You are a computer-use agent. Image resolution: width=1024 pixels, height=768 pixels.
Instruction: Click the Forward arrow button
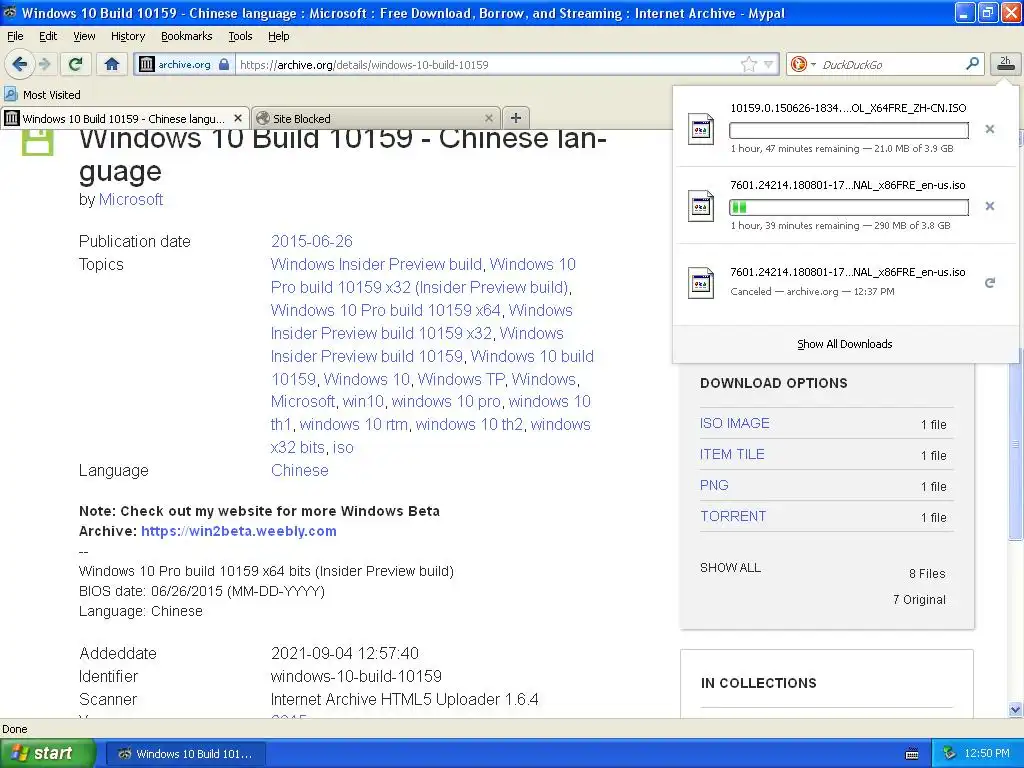pyautogui.click(x=44, y=64)
